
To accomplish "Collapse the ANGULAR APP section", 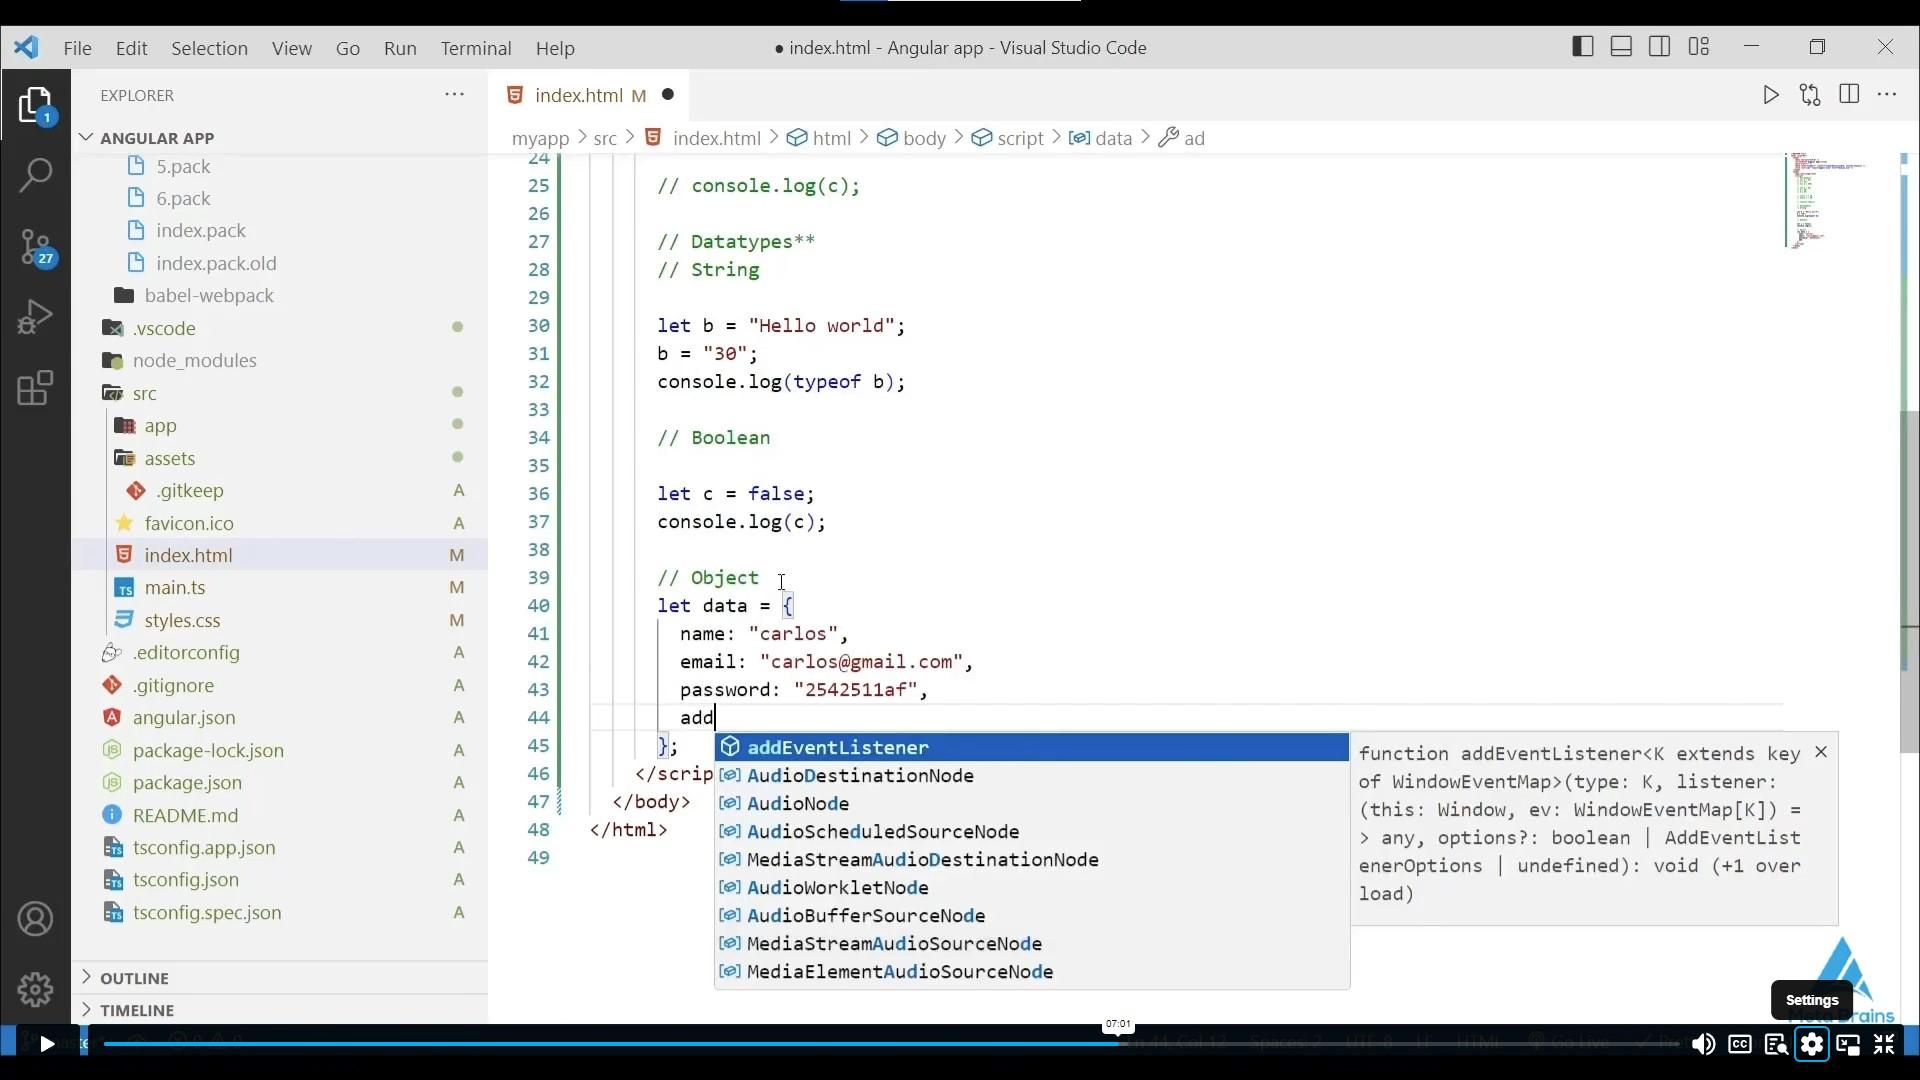I will tap(280, 138).
